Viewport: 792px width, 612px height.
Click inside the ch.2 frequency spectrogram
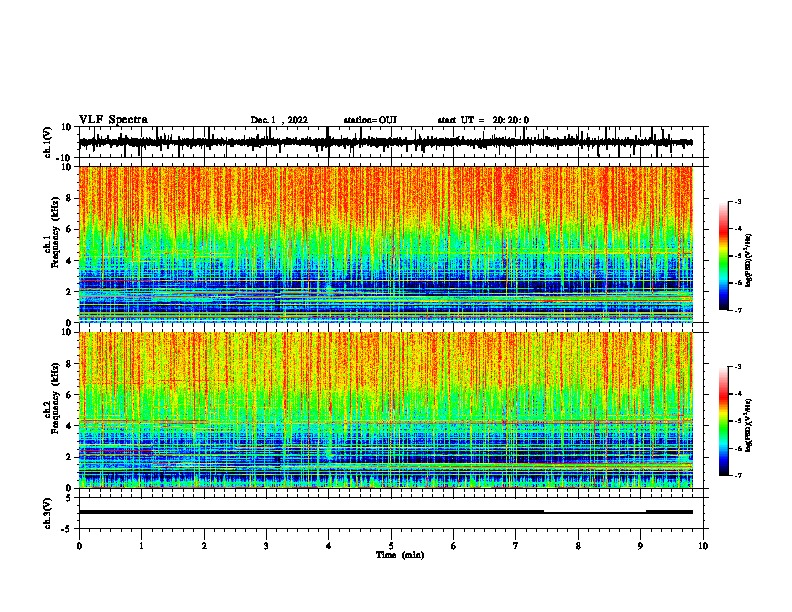point(386,410)
